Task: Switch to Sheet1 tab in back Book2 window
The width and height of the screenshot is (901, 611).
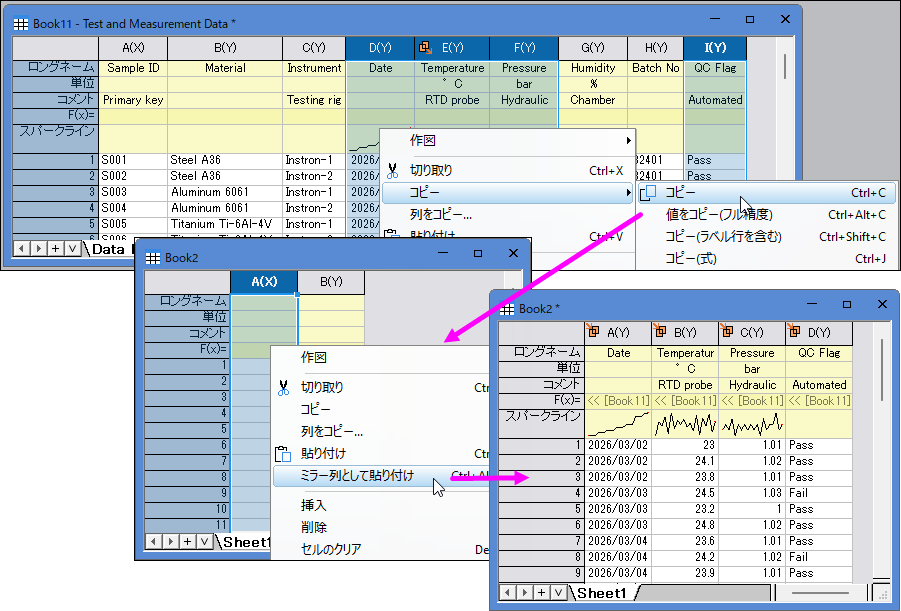Action: (245, 542)
